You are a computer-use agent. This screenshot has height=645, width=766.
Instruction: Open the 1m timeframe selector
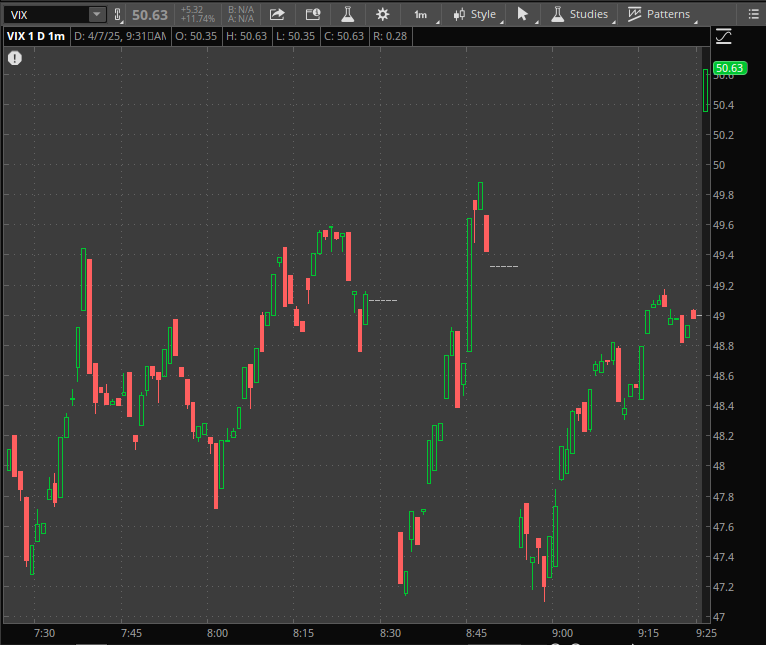(421, 15)
